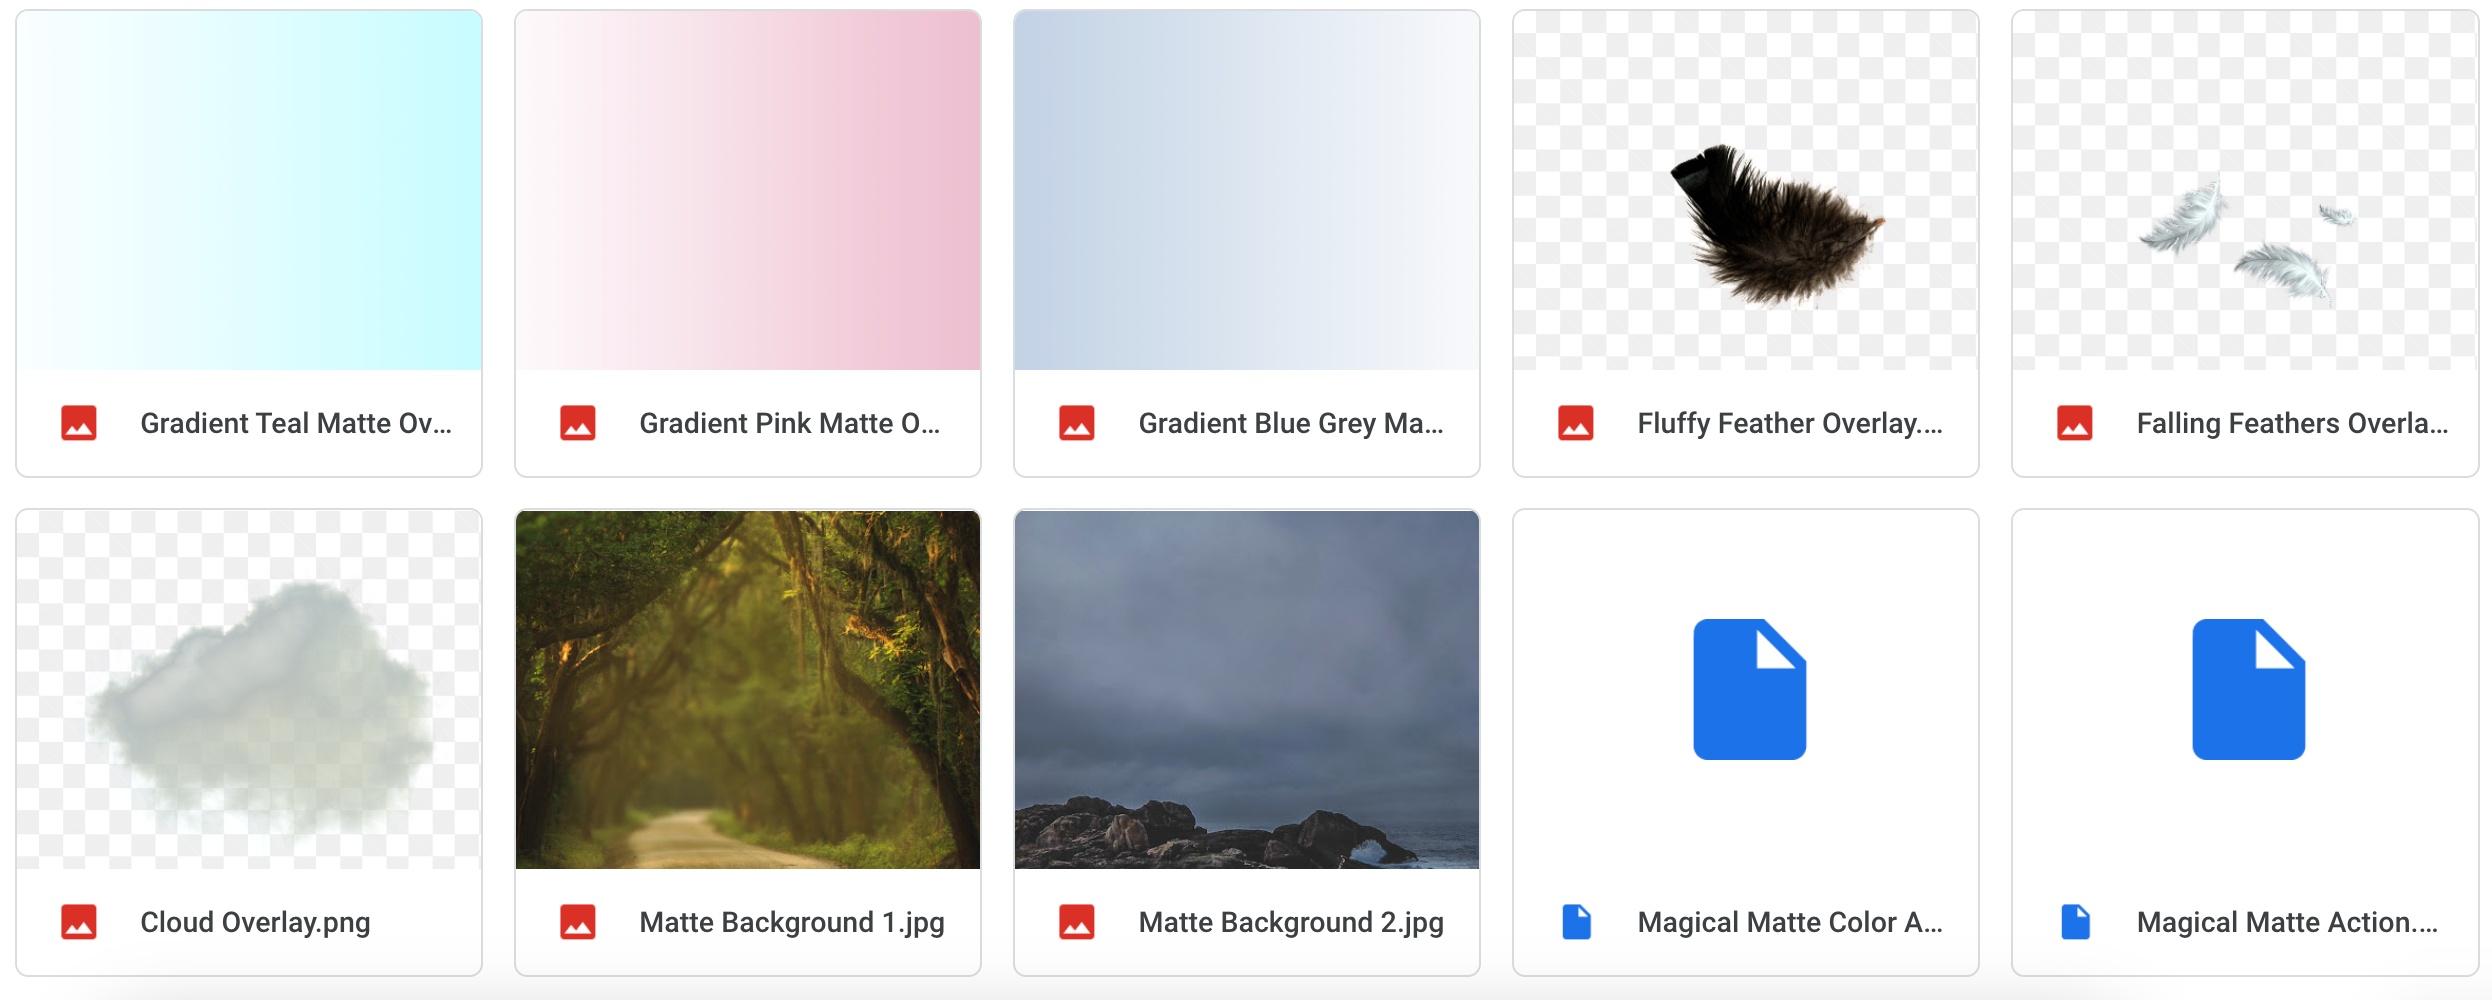The image size is (2492, 1000).
Task: Click the image icon beside Matte Background 2.jpg
Action: pyautogui.click(x=1077, y=922)
